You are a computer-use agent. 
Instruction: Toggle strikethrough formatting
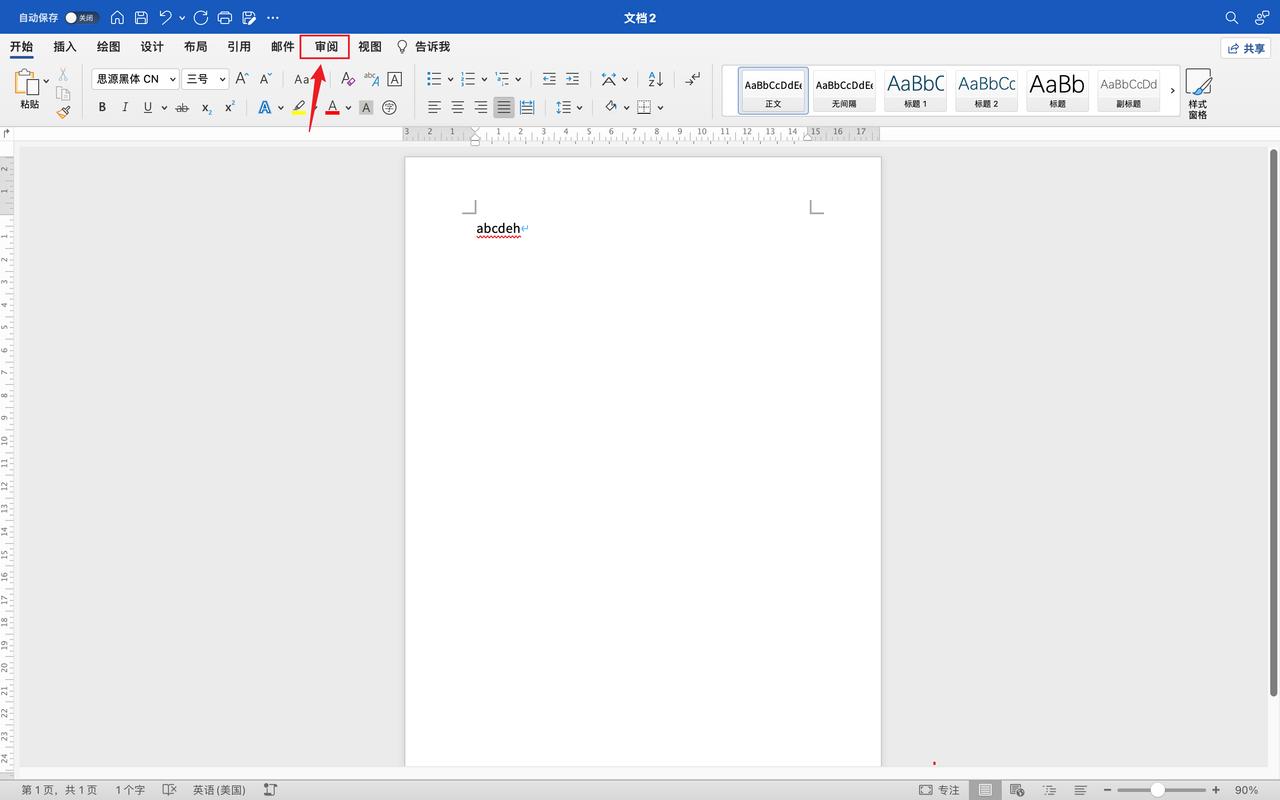(182, 107)
